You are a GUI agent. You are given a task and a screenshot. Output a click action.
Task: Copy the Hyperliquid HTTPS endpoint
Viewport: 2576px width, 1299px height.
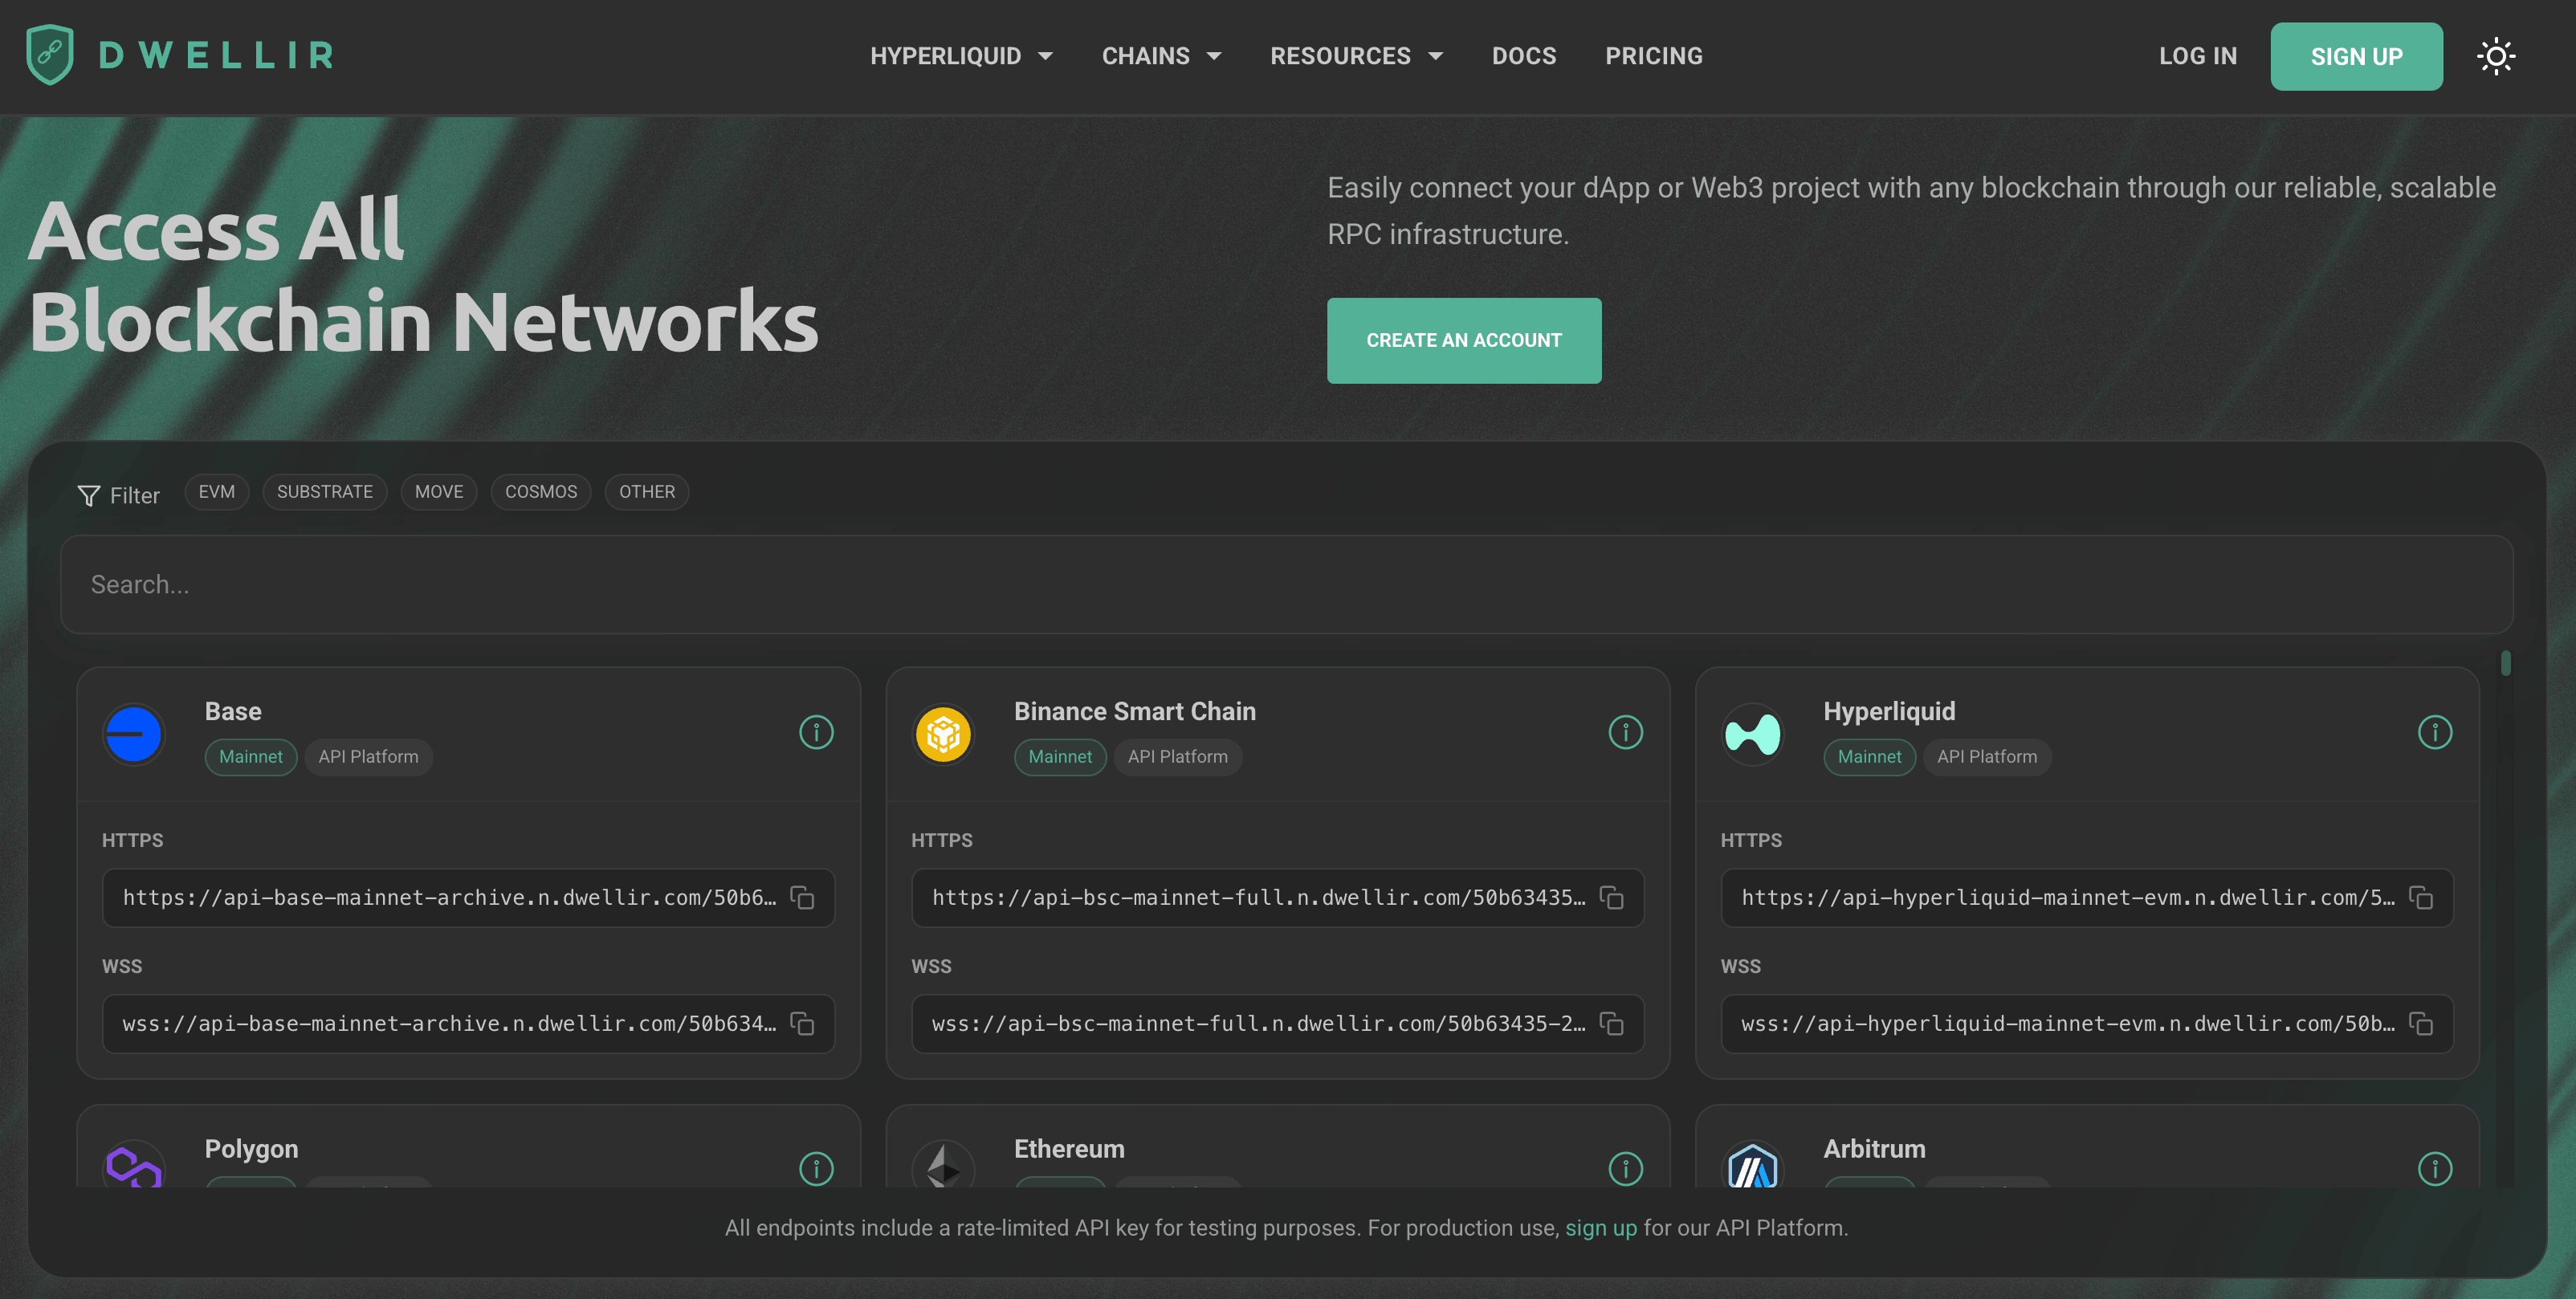pos(2420,897)
